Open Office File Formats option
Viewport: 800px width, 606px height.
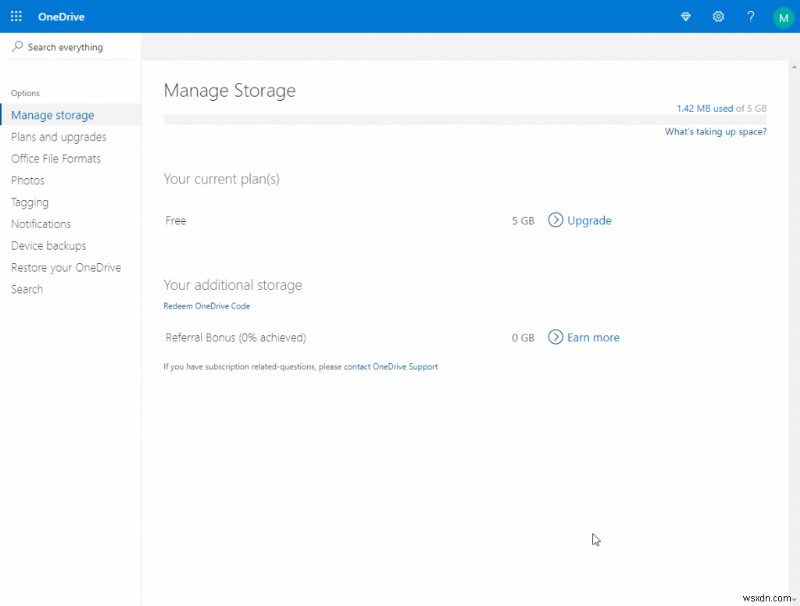coord(56,159)
